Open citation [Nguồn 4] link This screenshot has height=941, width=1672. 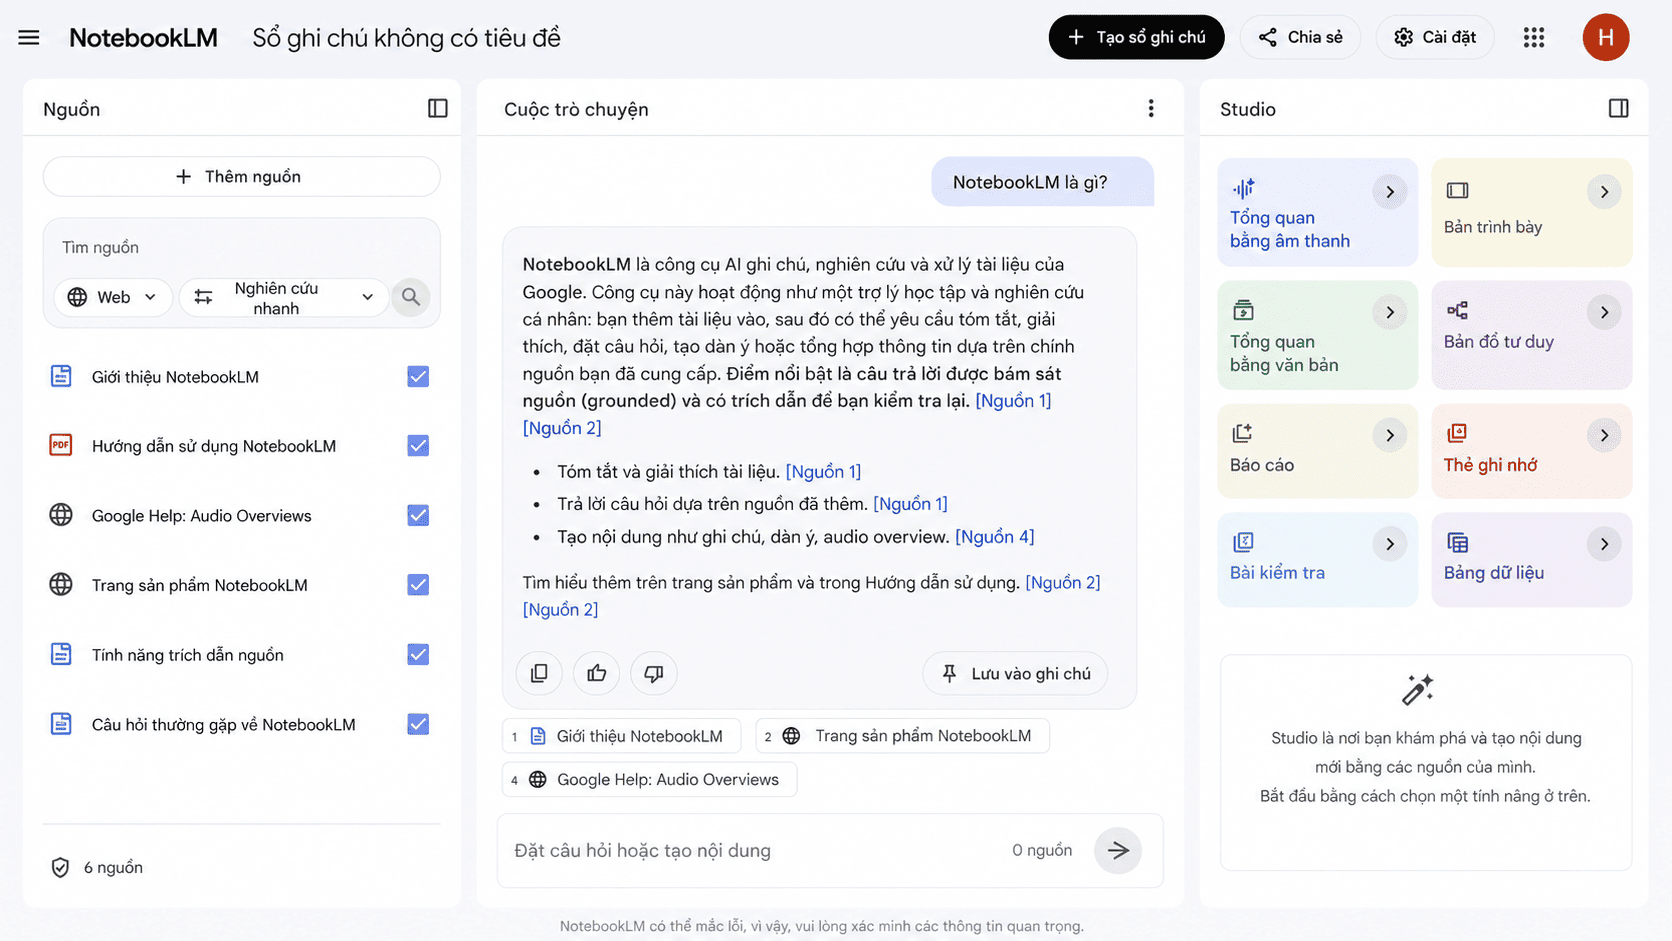[995, 537]
